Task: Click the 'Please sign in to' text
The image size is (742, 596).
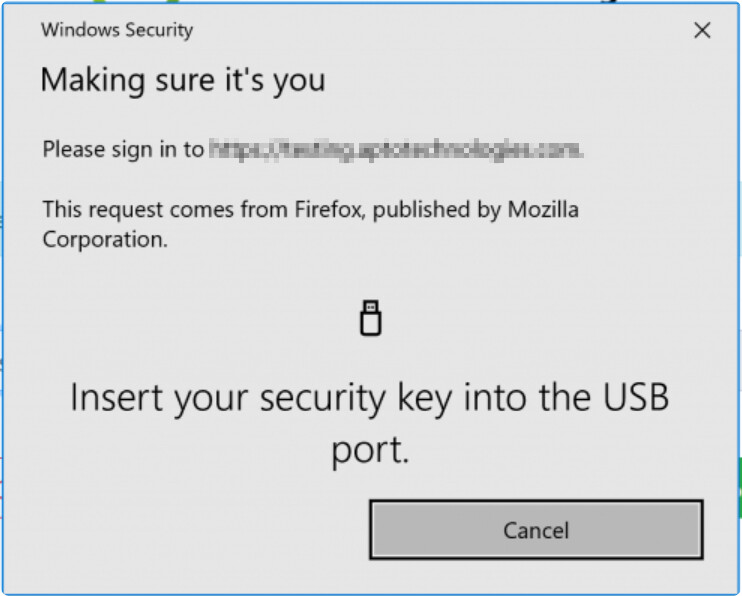Action: coord(123,150)
